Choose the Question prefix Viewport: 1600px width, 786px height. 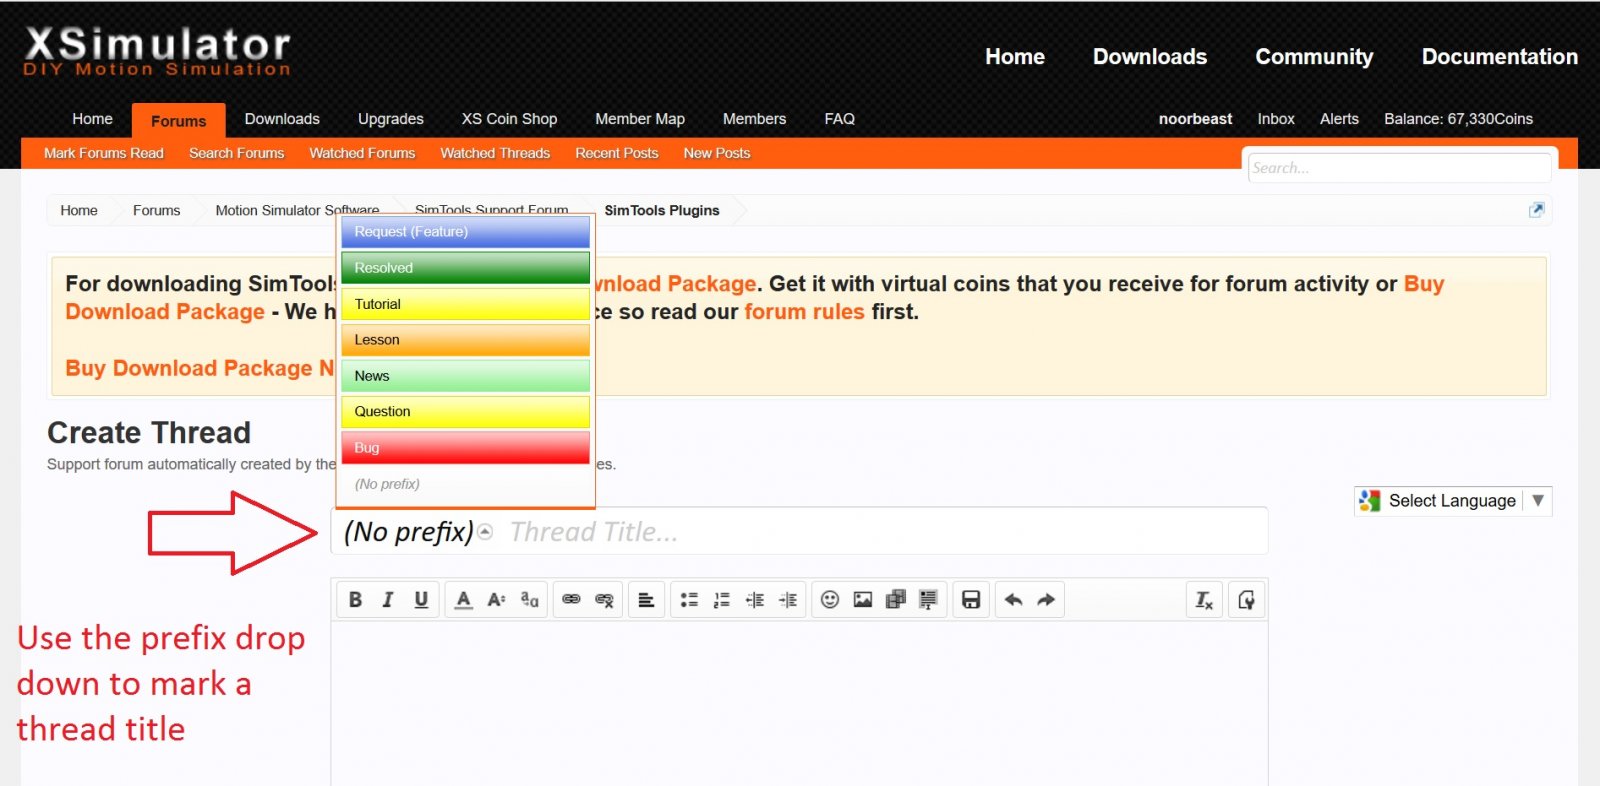[465, 412]
